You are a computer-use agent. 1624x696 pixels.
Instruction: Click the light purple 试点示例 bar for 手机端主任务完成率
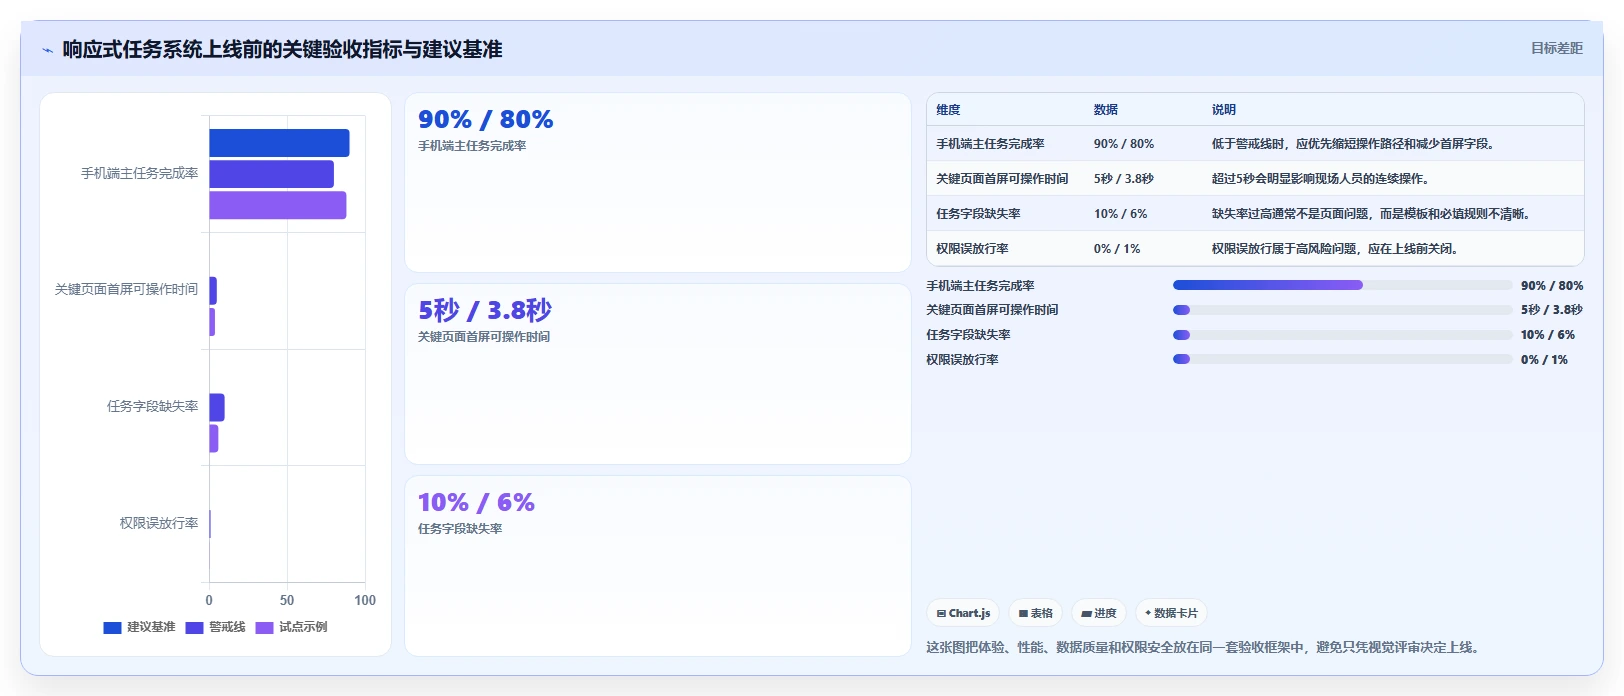coord(277,205)
